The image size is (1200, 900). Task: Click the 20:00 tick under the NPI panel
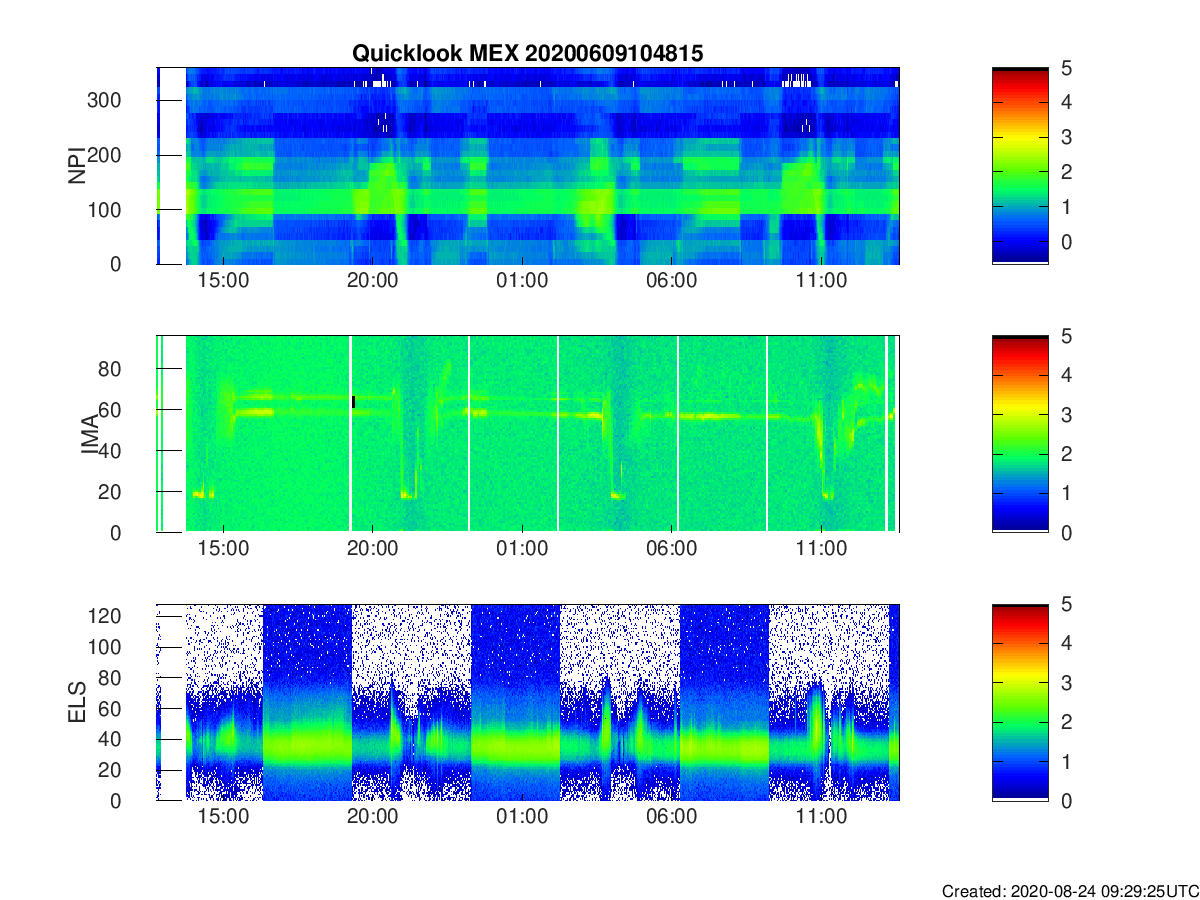click(373, 281)
